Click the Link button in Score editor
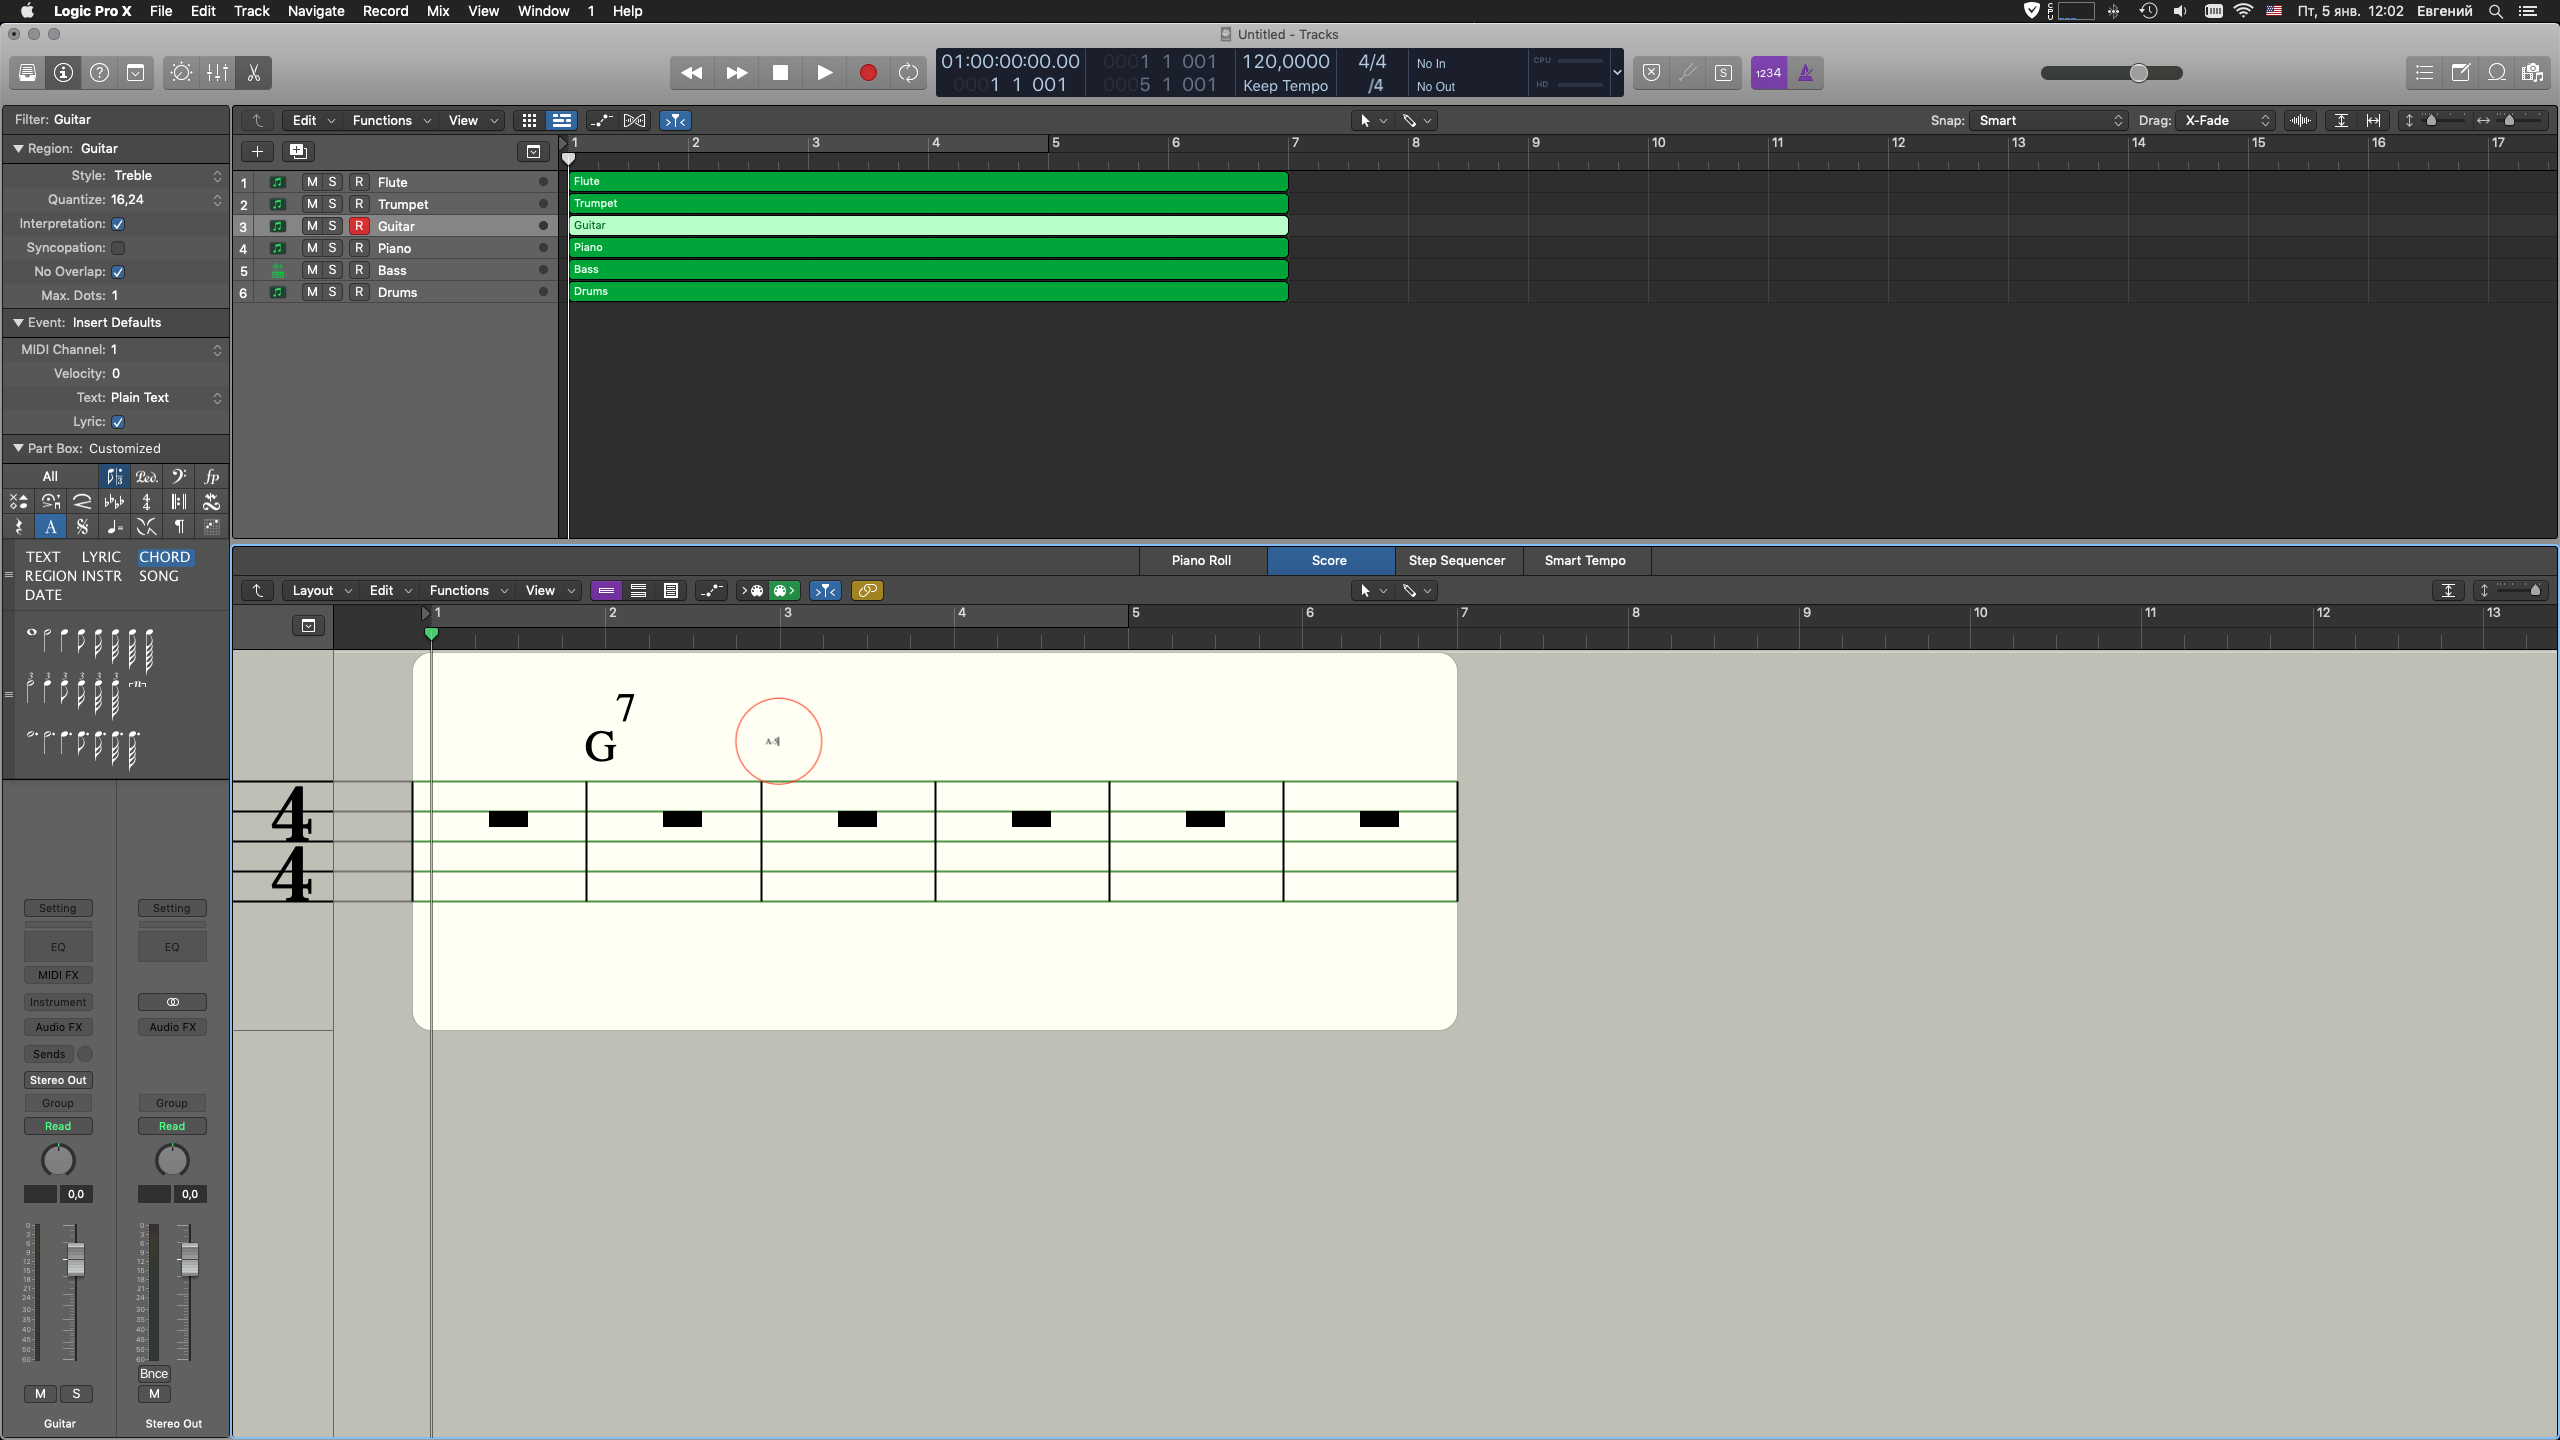The image size is (2560, 1440). pyautogui.click(x=867, y=591)
